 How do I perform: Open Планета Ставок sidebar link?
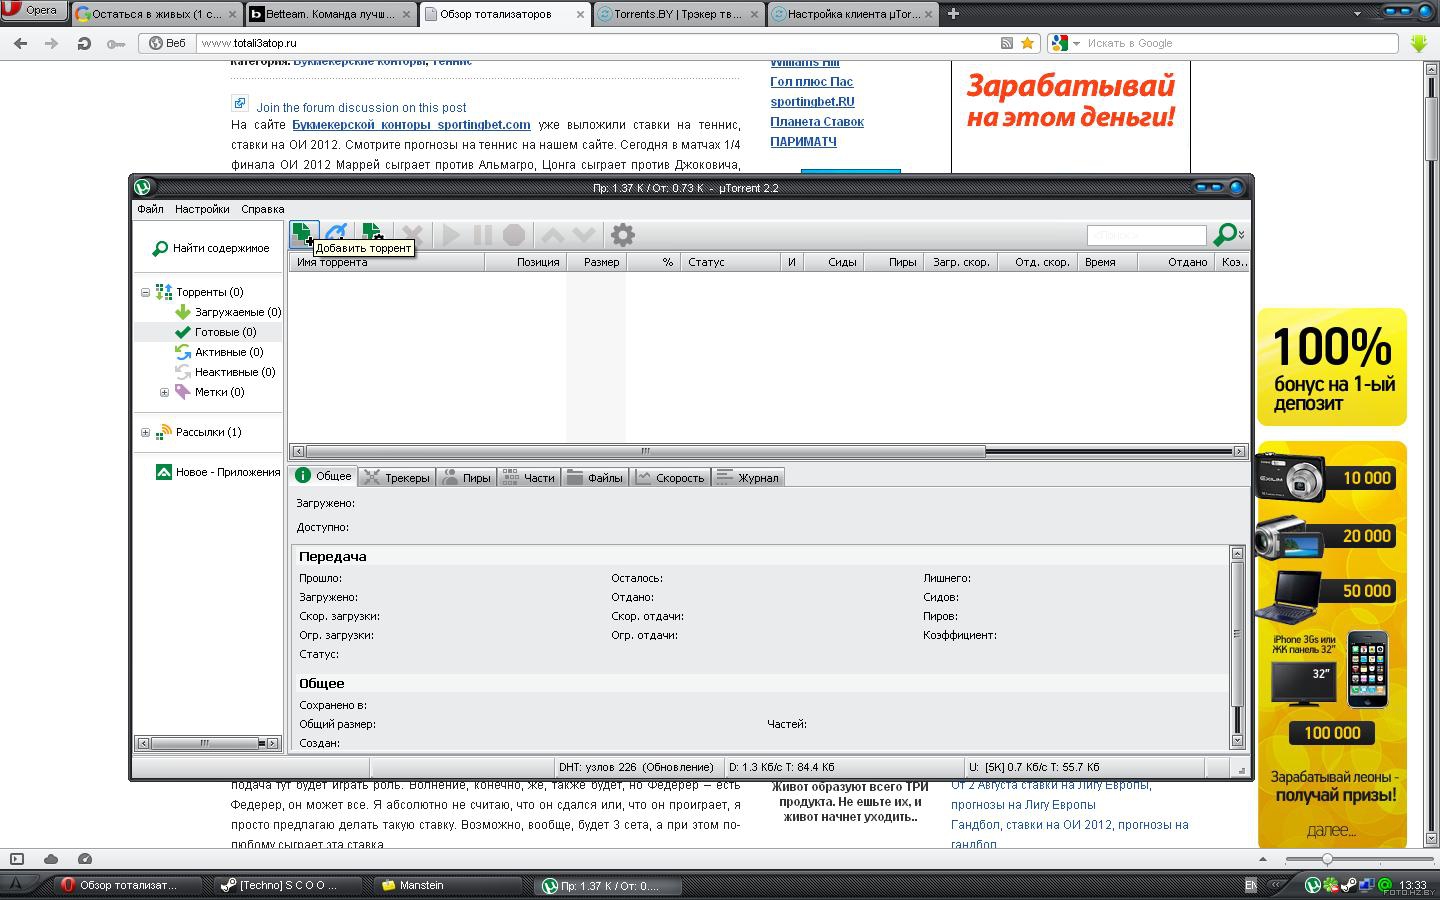(817, 122)
